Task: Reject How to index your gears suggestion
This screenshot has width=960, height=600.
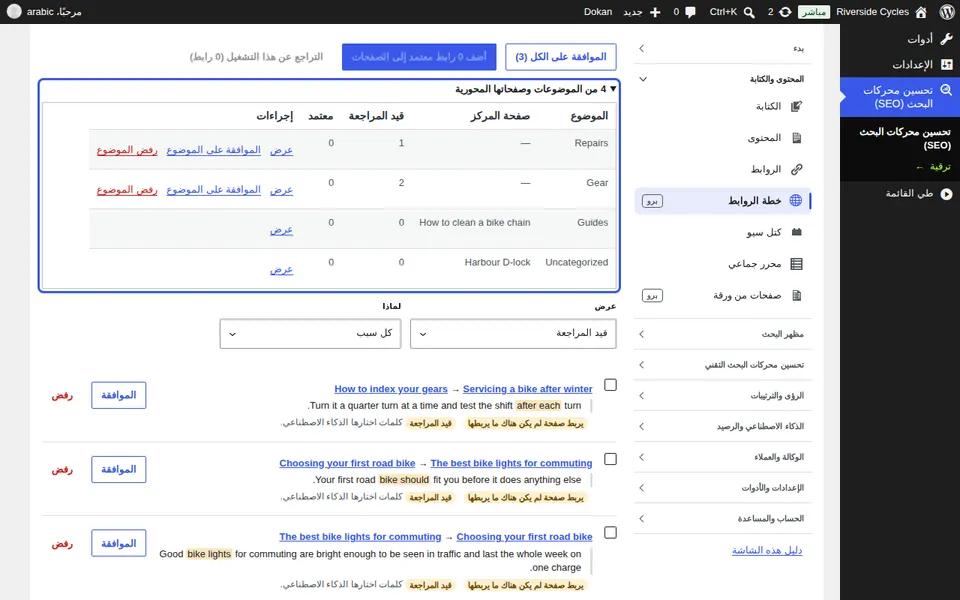Action: 62,396
